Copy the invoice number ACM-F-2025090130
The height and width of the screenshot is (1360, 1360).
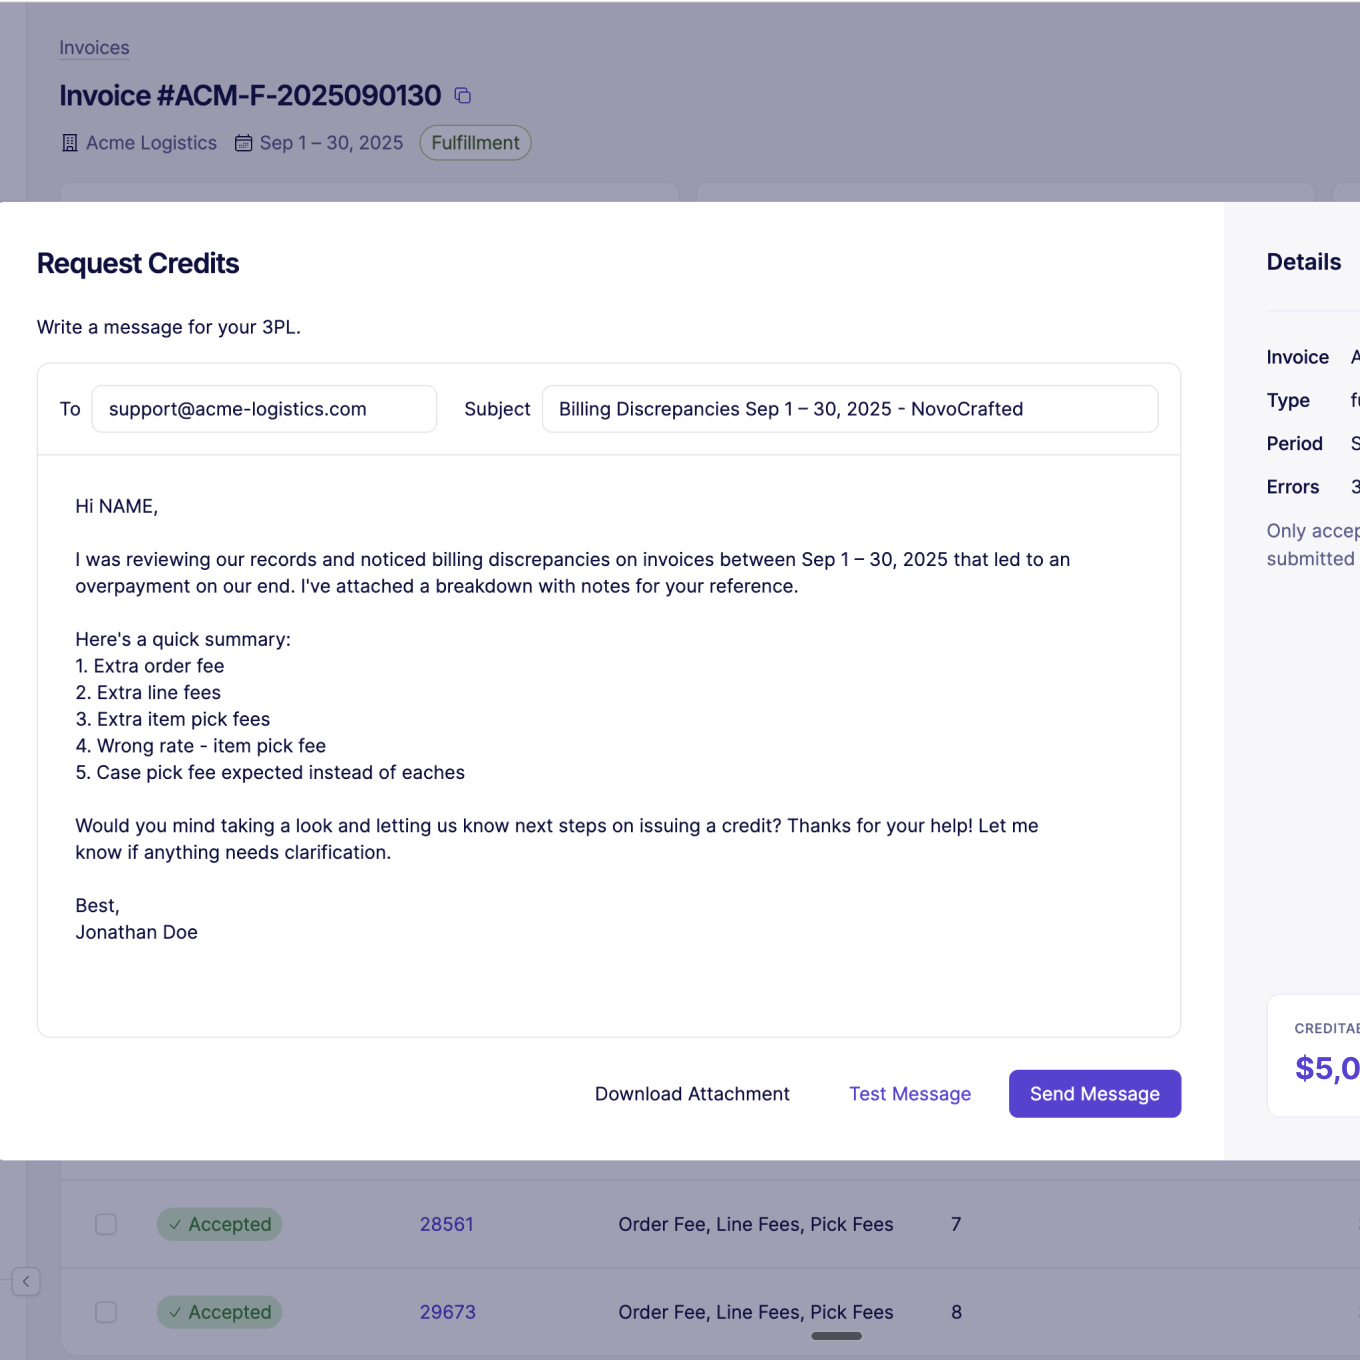[x=462, y=95]
